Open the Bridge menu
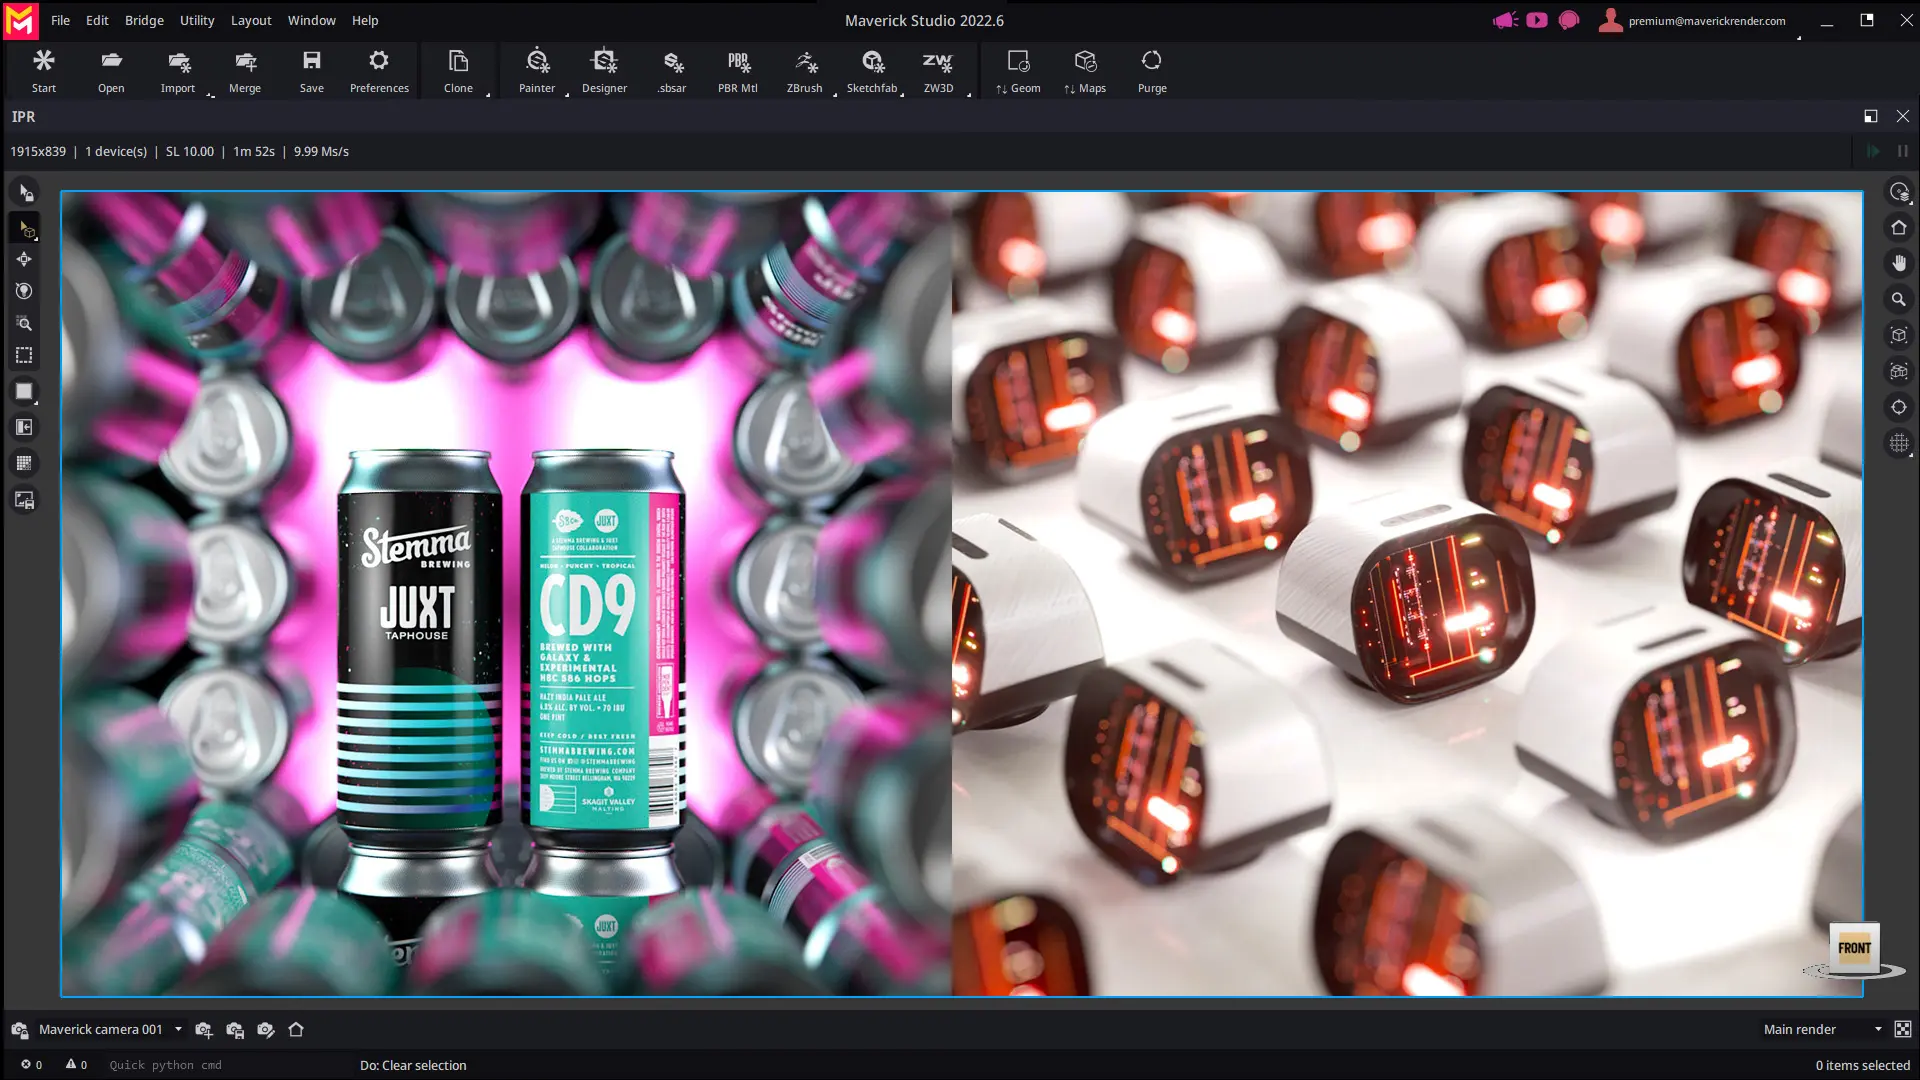1920x1080 pixels. click(144, 20)
